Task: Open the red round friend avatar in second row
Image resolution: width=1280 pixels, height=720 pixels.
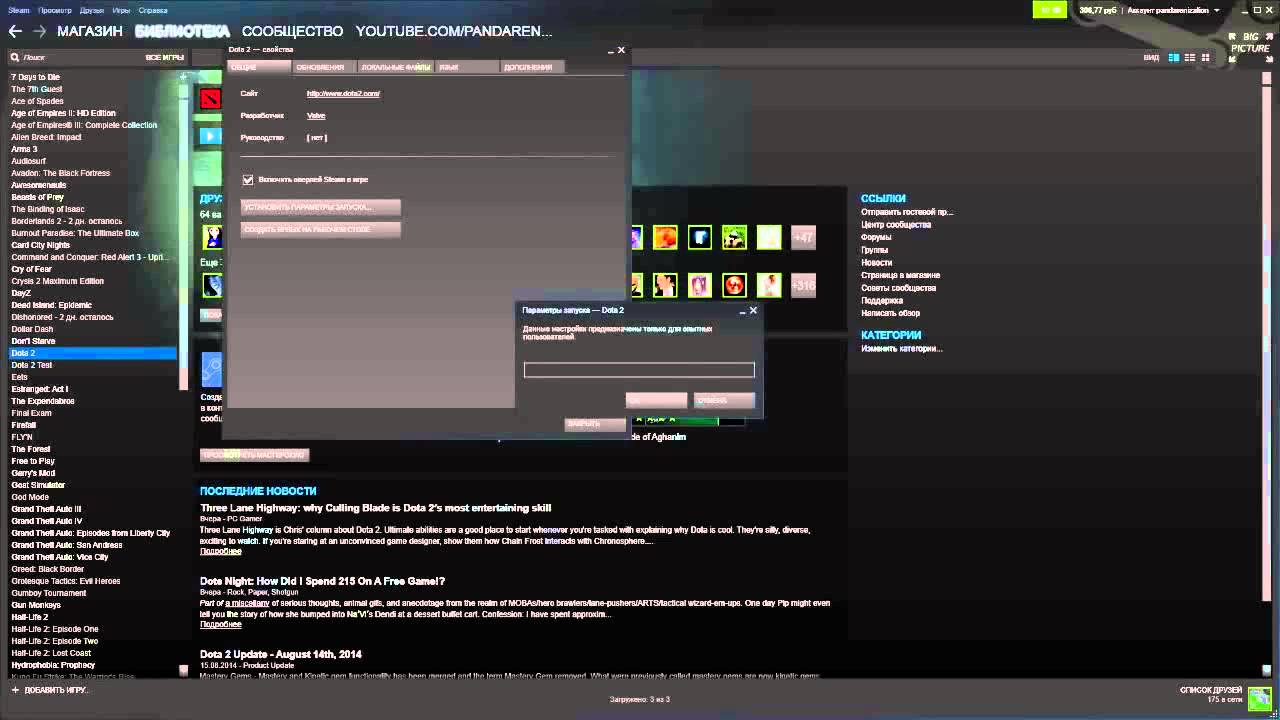Action: [734, 285]
